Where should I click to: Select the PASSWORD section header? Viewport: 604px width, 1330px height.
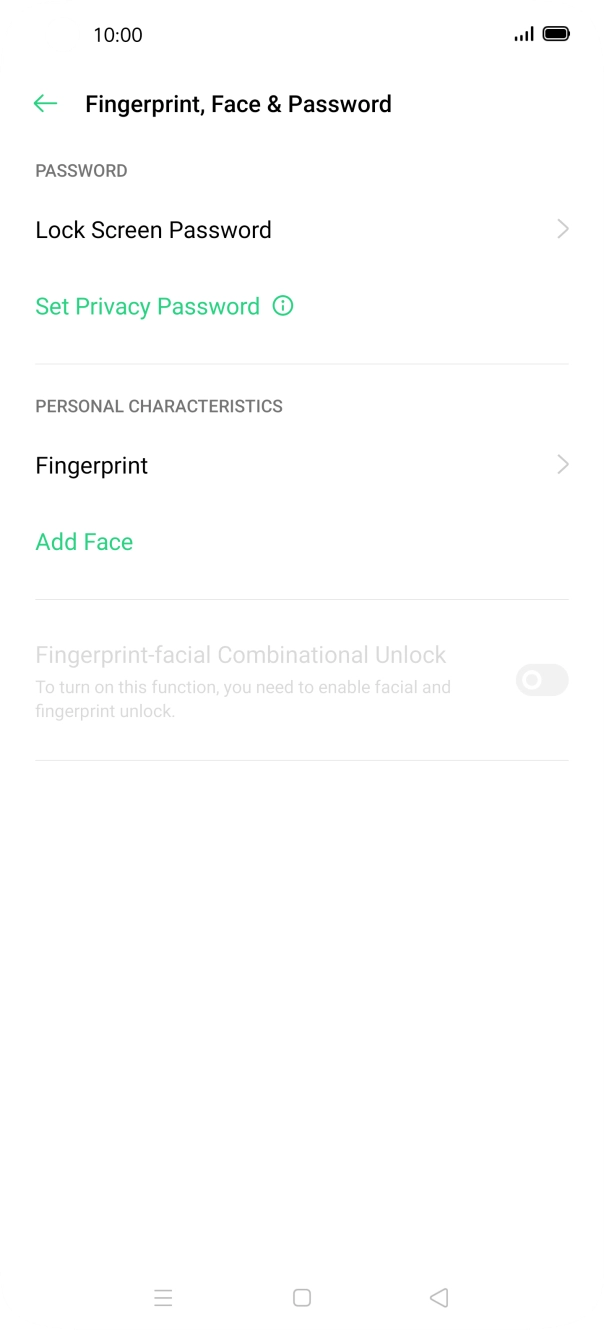coord(81,170)
